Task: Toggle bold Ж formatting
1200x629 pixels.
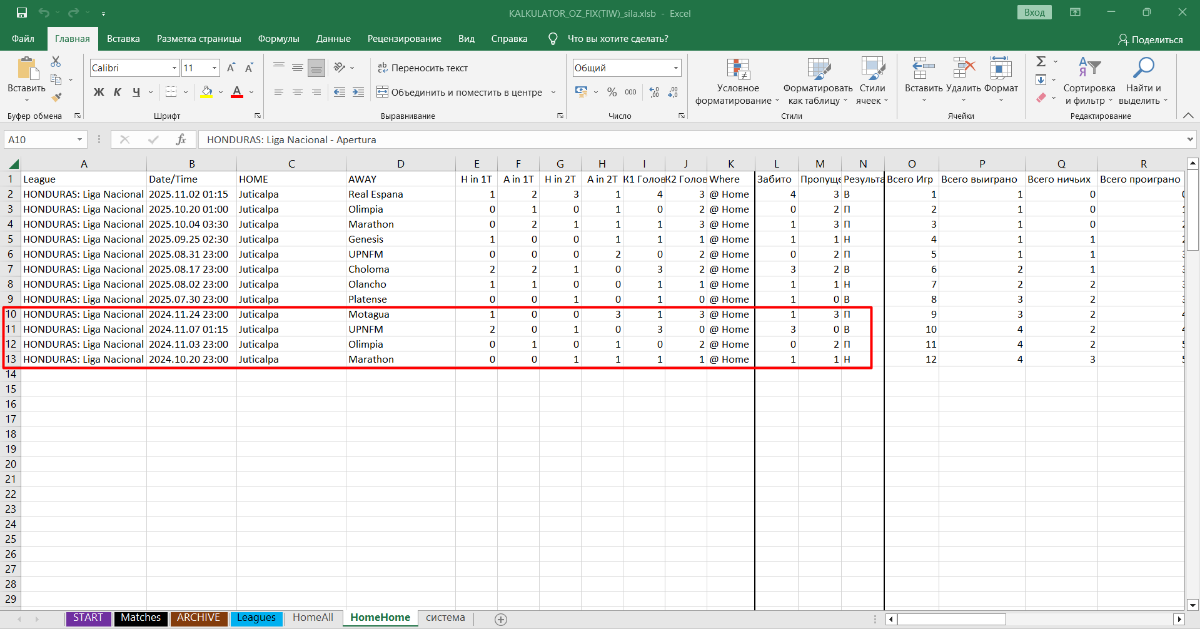Action: click(x=99, y=92)
